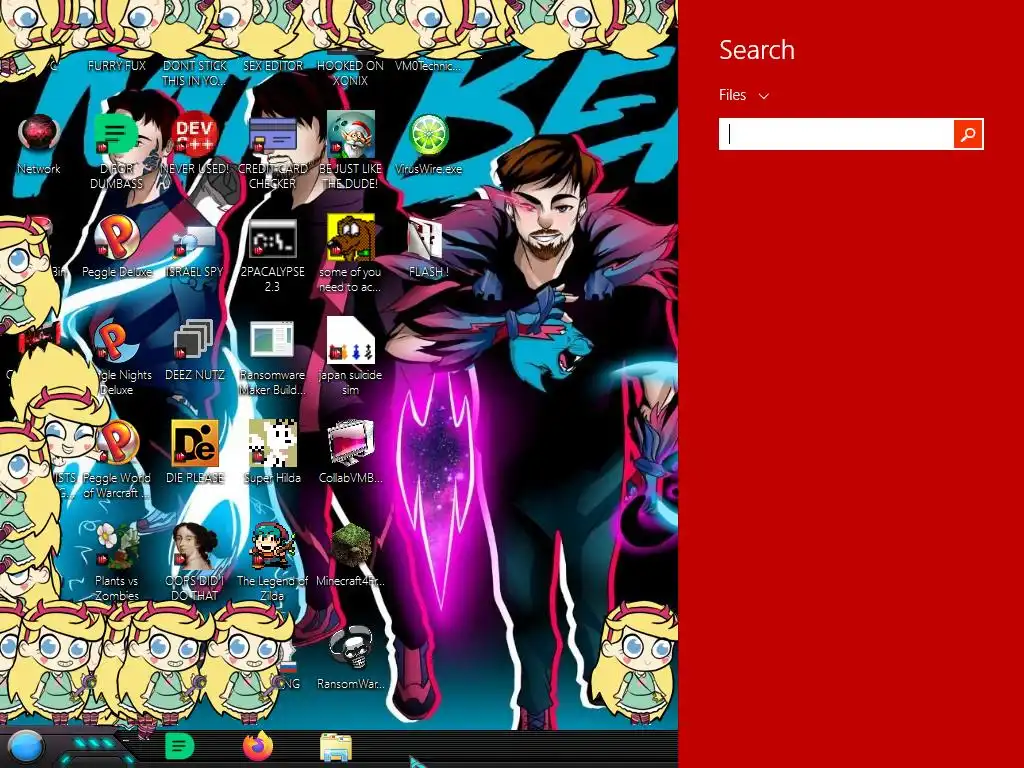Open the DEEZ NUTZ stacked windows icon

(194, 340)
